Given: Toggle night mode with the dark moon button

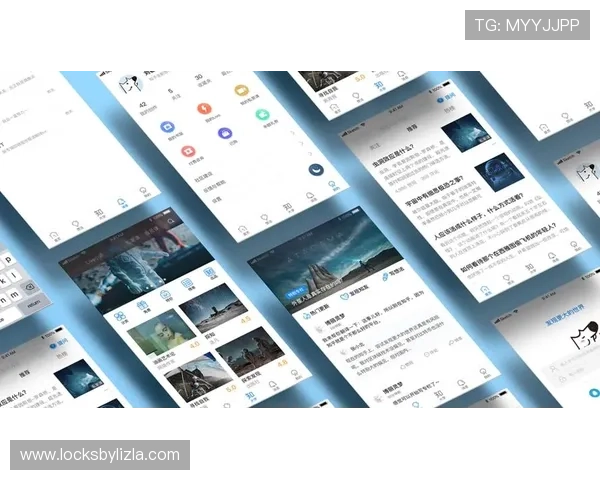Looking at the screenshot, I should click(316, 170).
